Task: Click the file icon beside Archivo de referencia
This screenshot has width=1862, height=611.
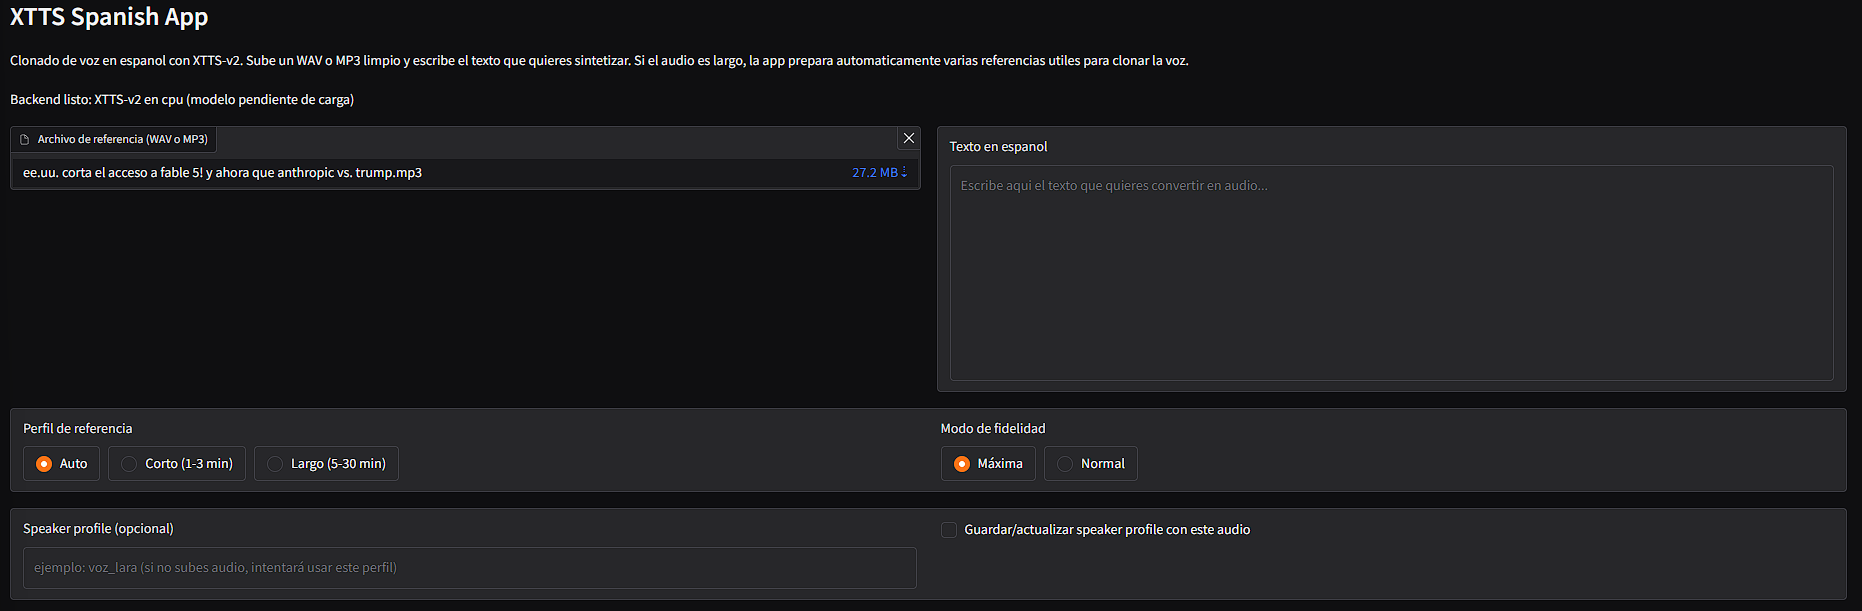Action: pos(25,140)
